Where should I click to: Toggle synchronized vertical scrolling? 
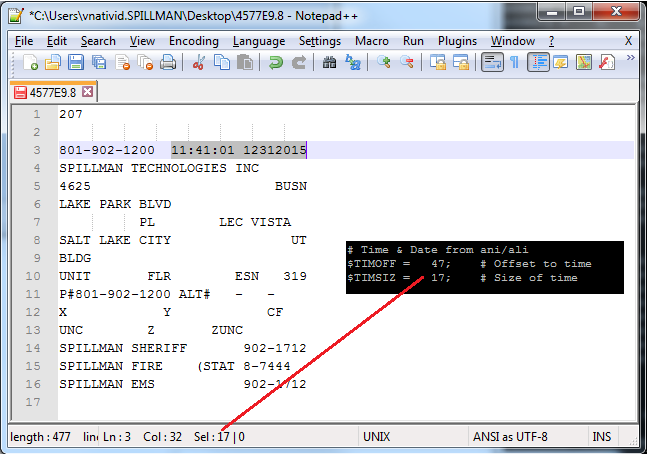pos(438,63)
